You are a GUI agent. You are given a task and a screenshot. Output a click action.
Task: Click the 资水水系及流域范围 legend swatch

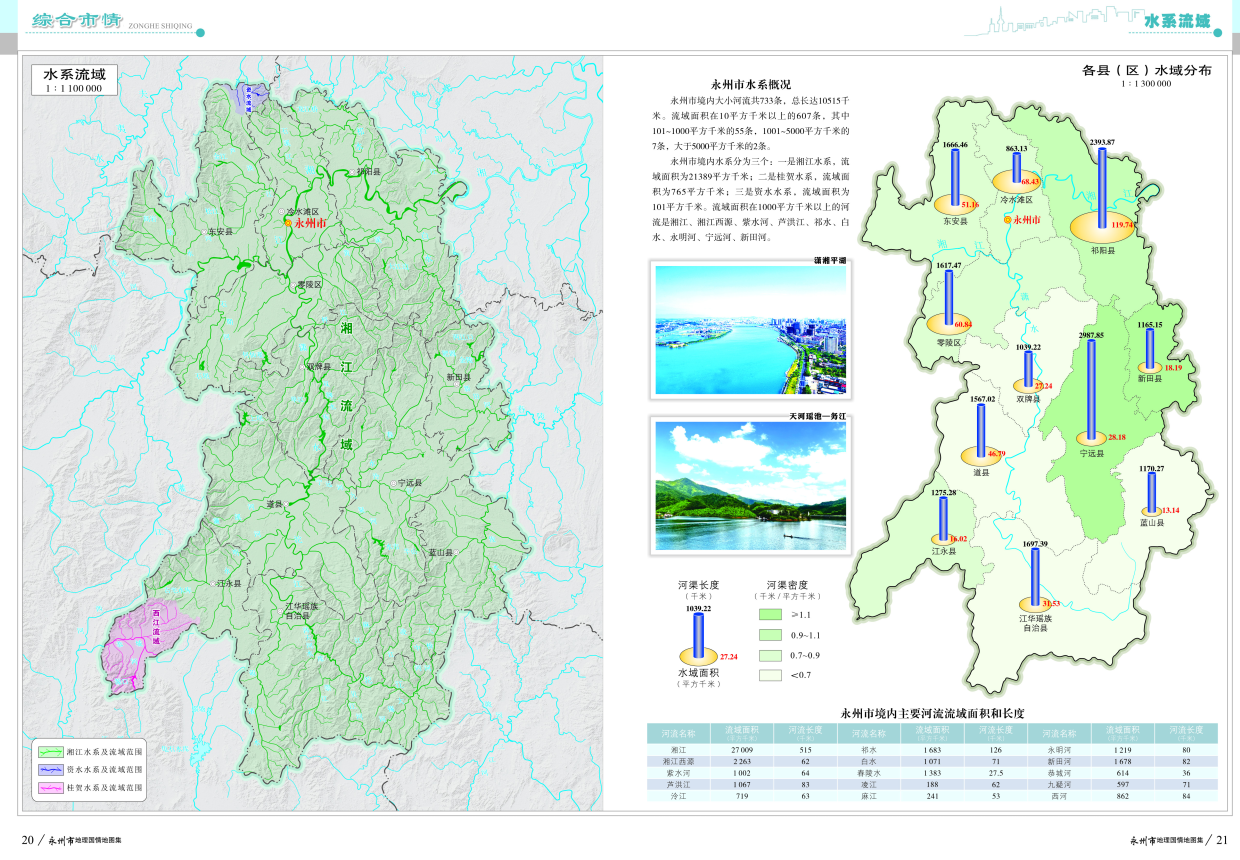(51, 770)
